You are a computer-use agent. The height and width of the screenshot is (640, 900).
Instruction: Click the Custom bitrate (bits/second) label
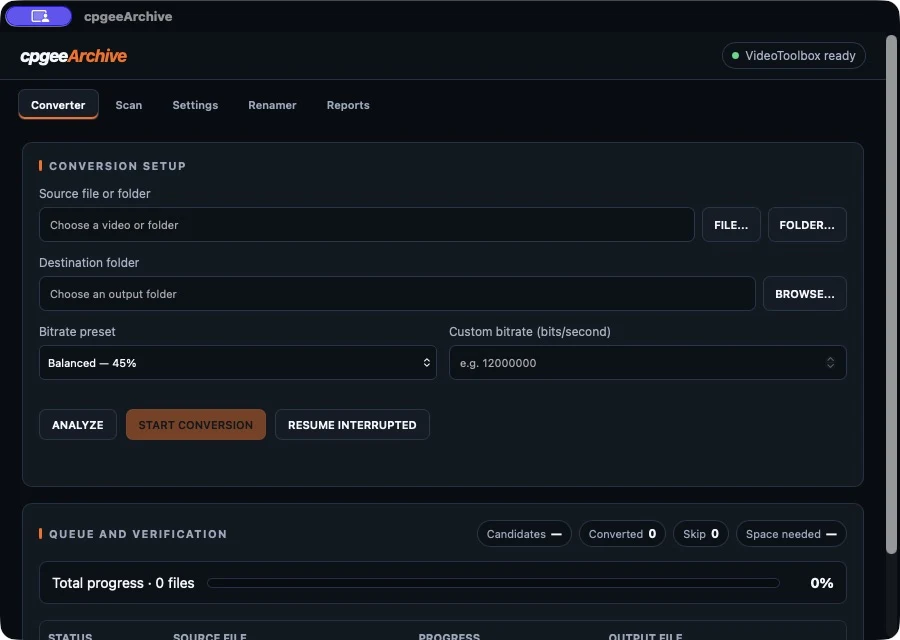click(530, 331)
